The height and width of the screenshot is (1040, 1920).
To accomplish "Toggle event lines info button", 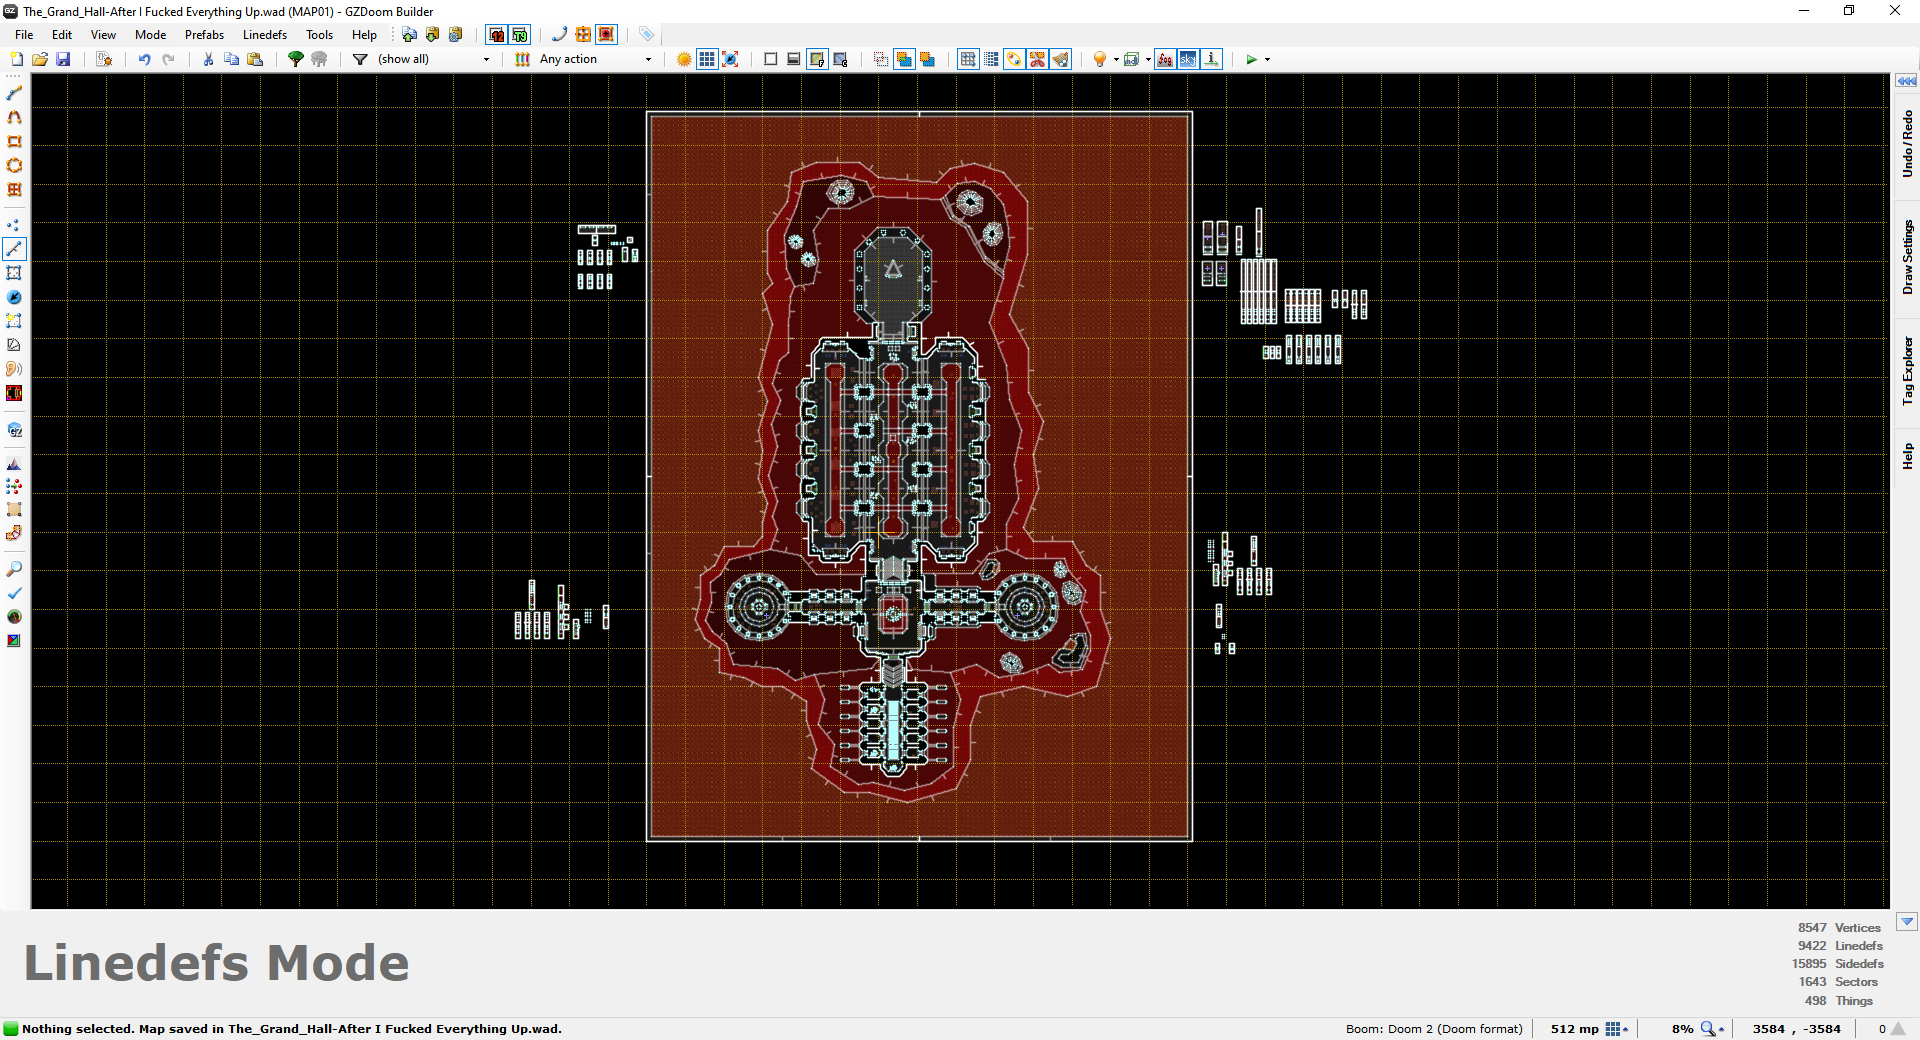I will click(x=1212, y=59).
